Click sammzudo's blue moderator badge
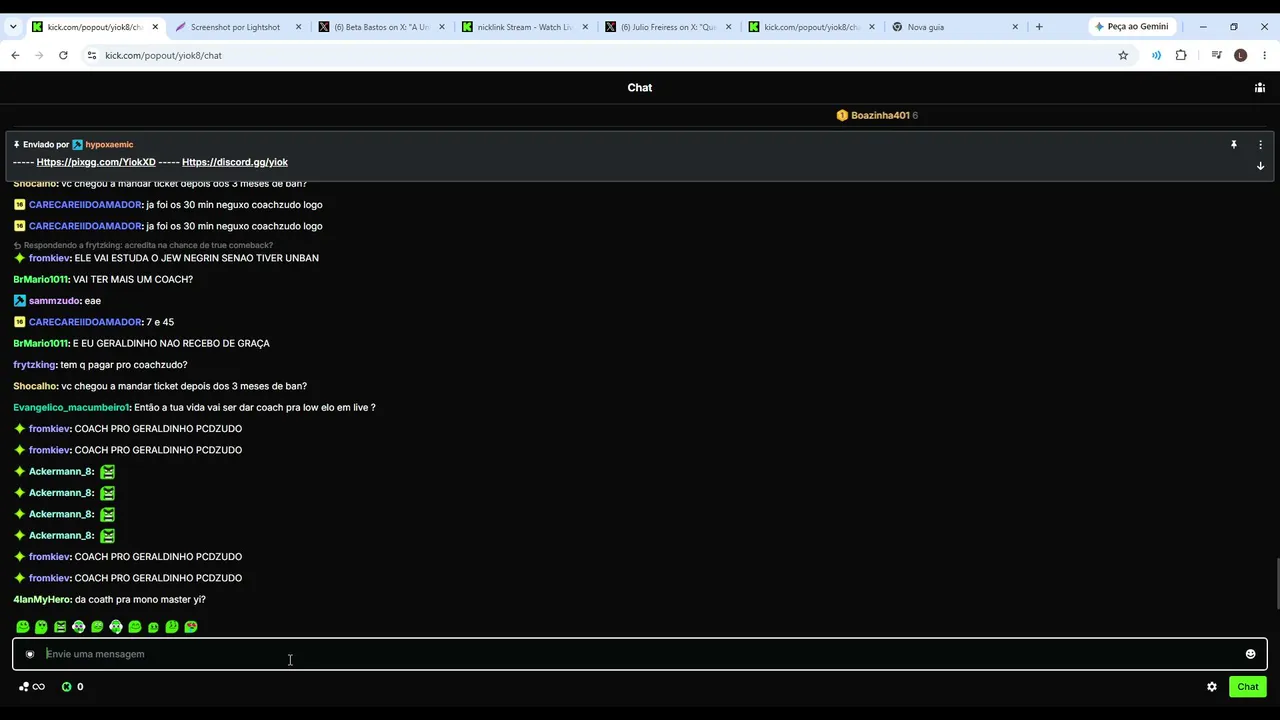Screen dimensions: 1280x720 tap(19, 301)
